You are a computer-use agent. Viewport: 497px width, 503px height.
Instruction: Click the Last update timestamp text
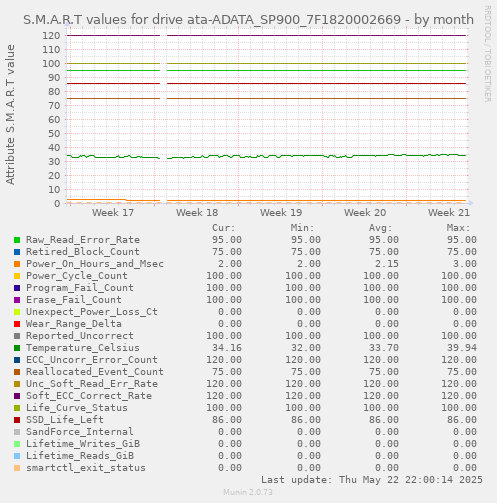click(372, 480)
